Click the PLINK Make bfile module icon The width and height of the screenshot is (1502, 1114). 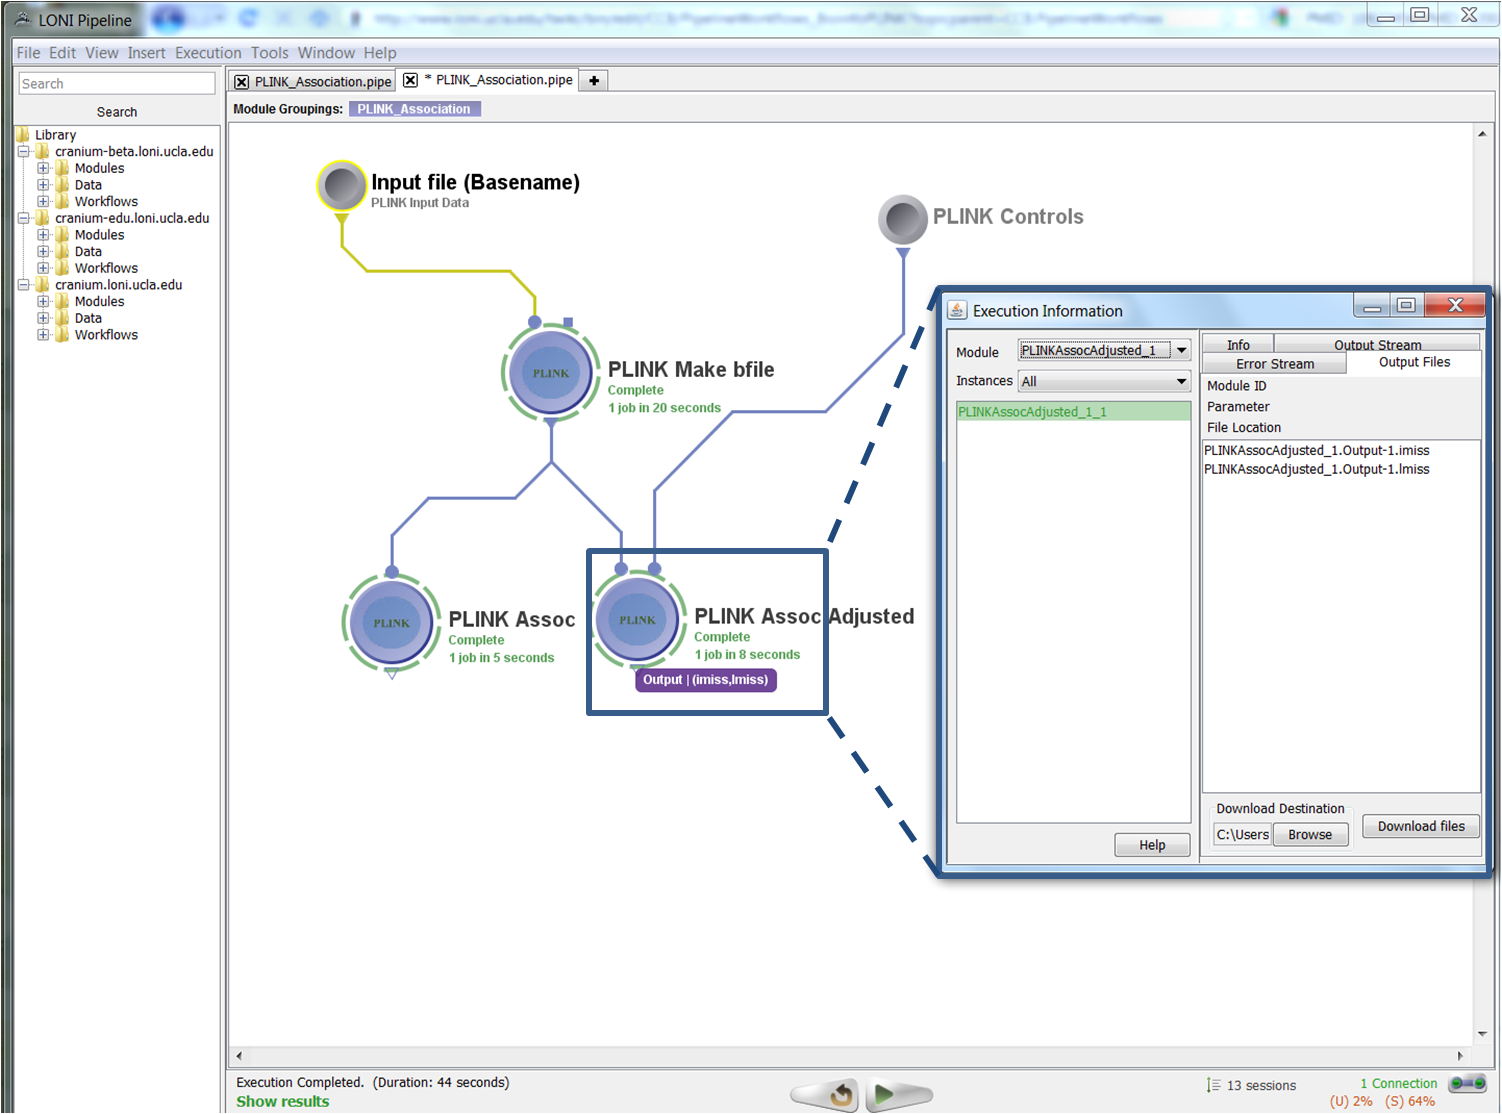coord(551,373)
